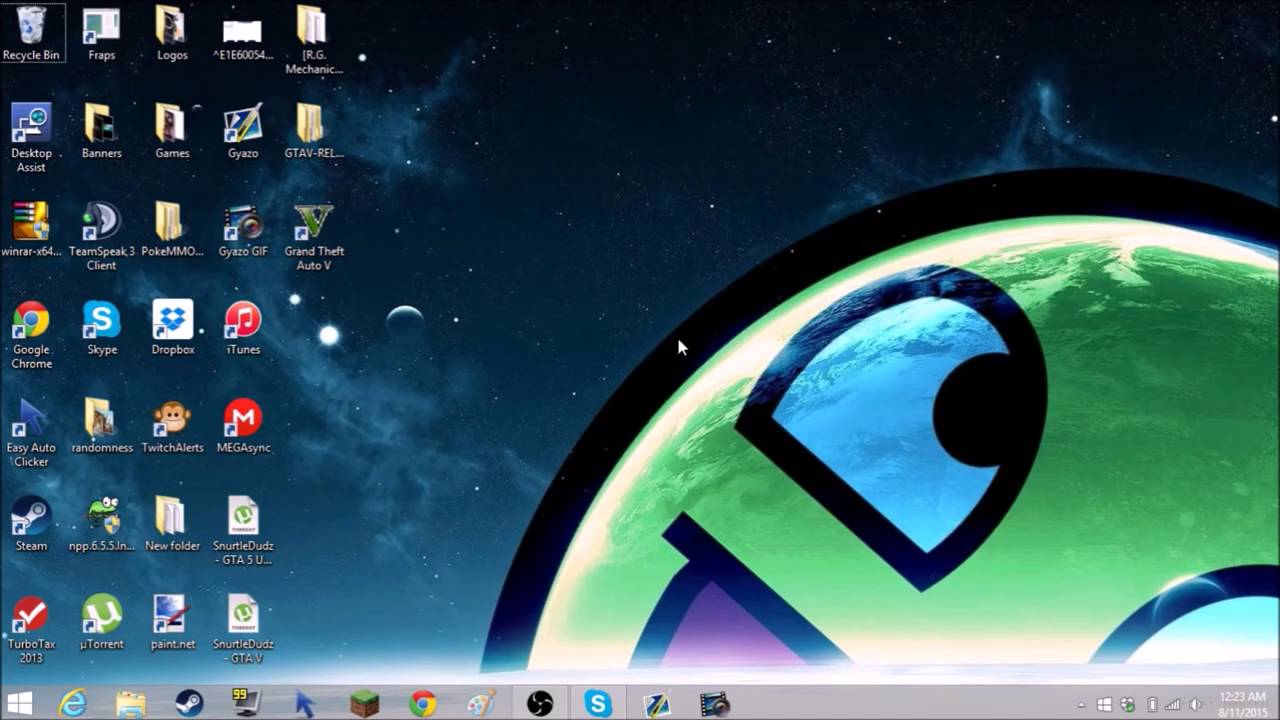
Task: Select the Games folder on desktop
Action: pyautogui.click(x=172, y=131)
